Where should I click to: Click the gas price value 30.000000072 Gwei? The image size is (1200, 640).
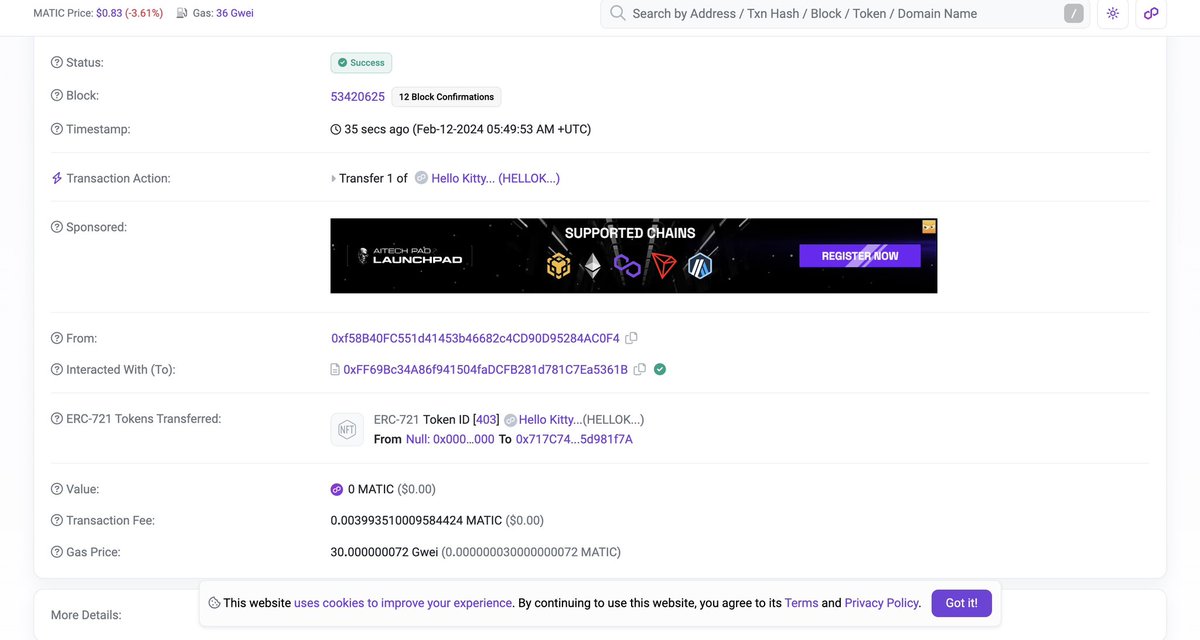click(384, 552)
